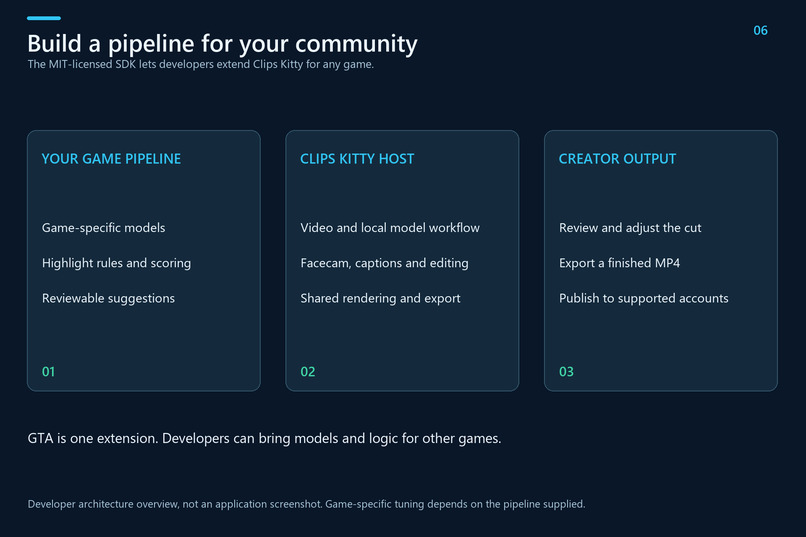Click the card number 03
806x537 pixels.
pyautogui.click(x=566, y=372)
